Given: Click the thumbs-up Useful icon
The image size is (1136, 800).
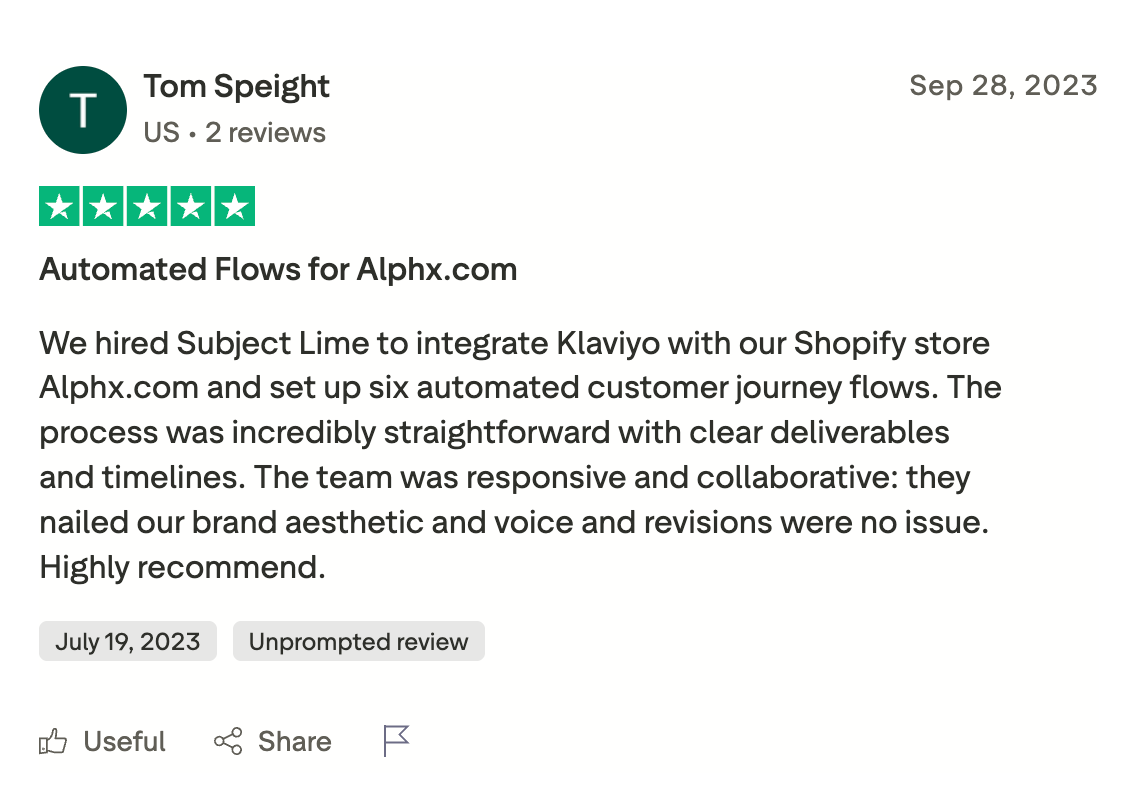Looking at the screenshot, I should 53,742.
